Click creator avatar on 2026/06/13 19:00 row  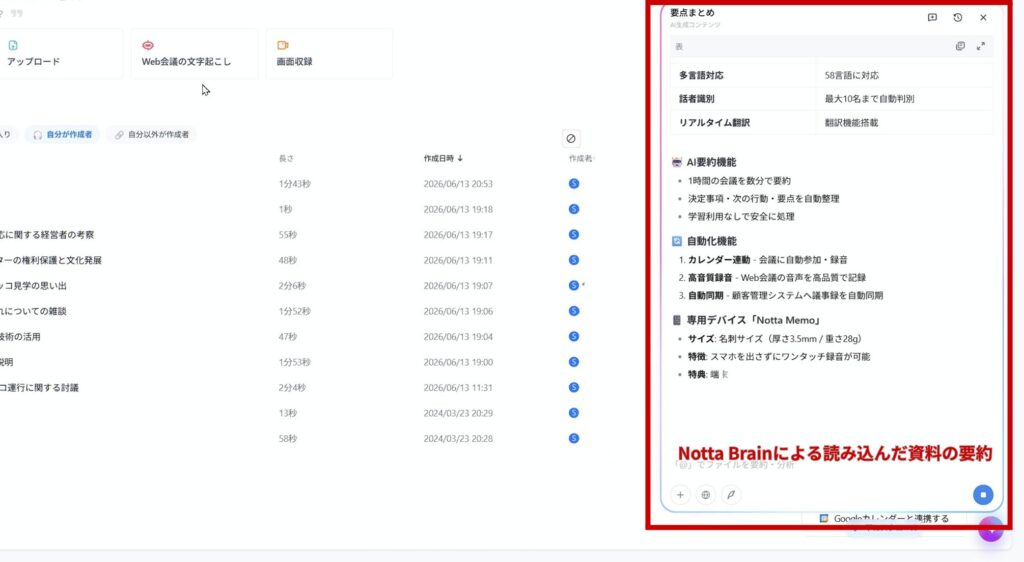point(573,362)
